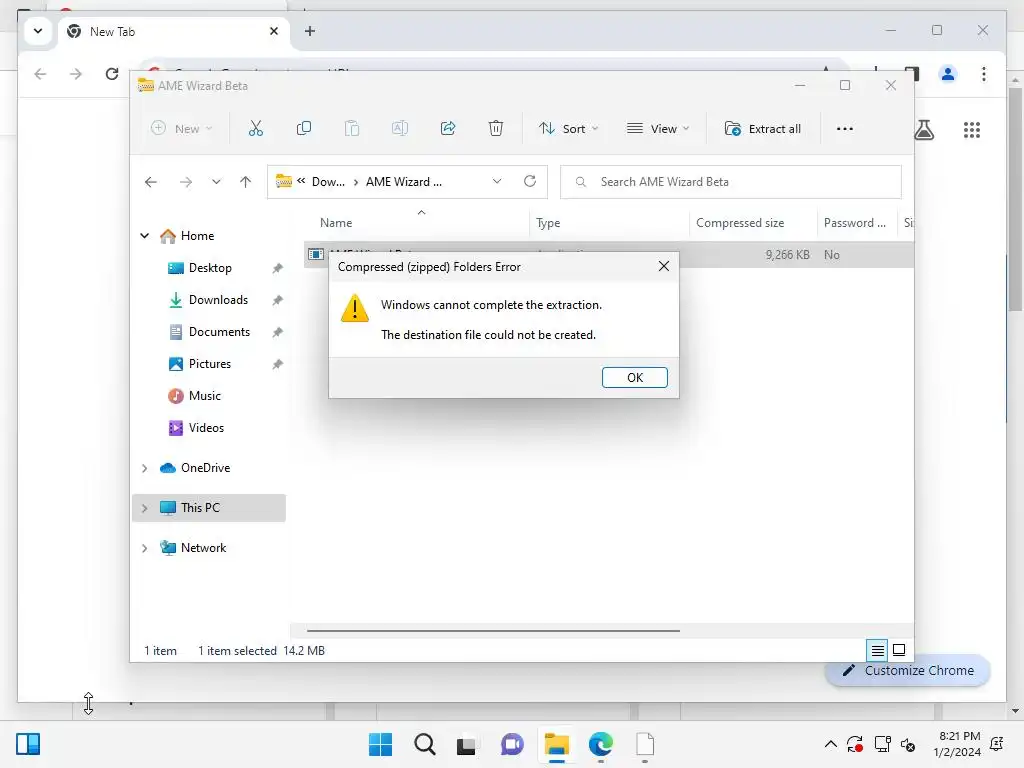Open a new Chrome tab
The width and height of the screenshot is (1024, 768).
(x=310, y=31)
